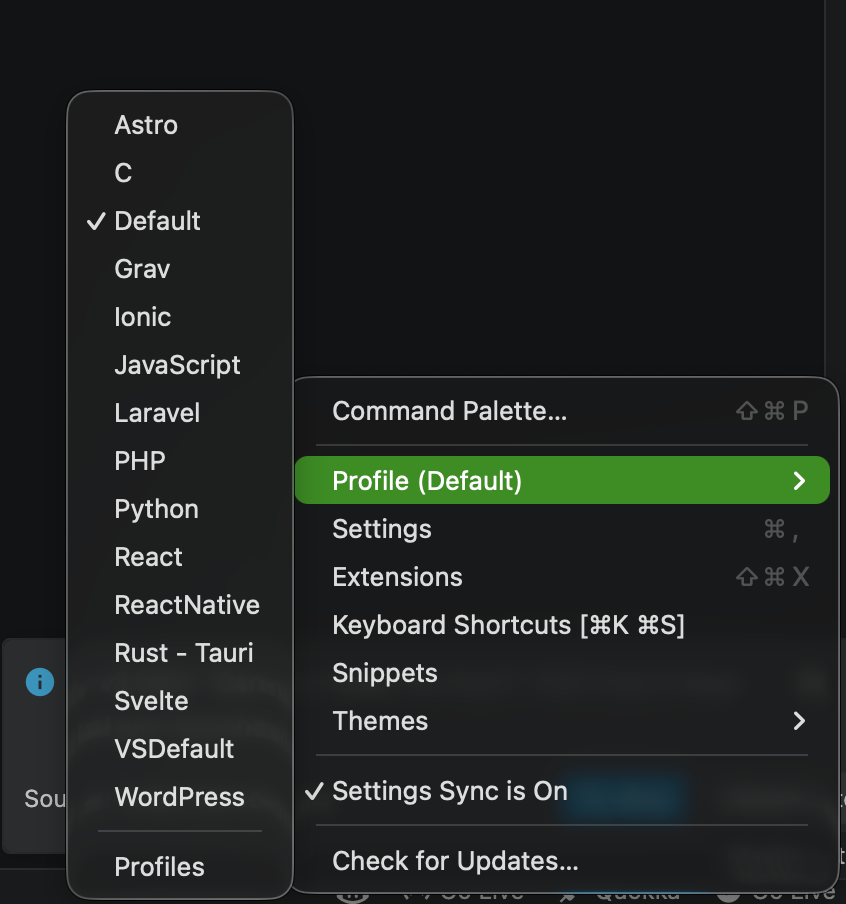The image size is (846, 904).
Task: Switch to the React profile
Action: [x=148, y=557]
